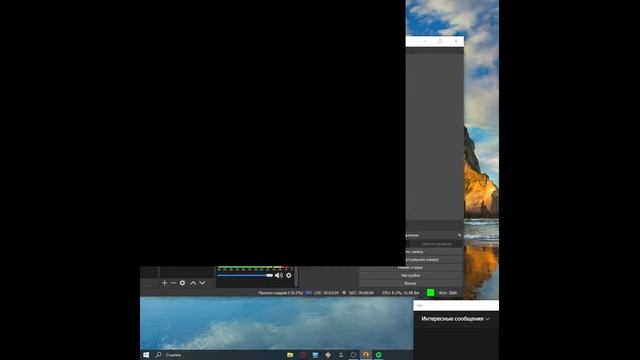Viewport: 640px width, 360px height.
Task: Adjust the audio mixer volume slider
Action: click(x=245, y=276)
